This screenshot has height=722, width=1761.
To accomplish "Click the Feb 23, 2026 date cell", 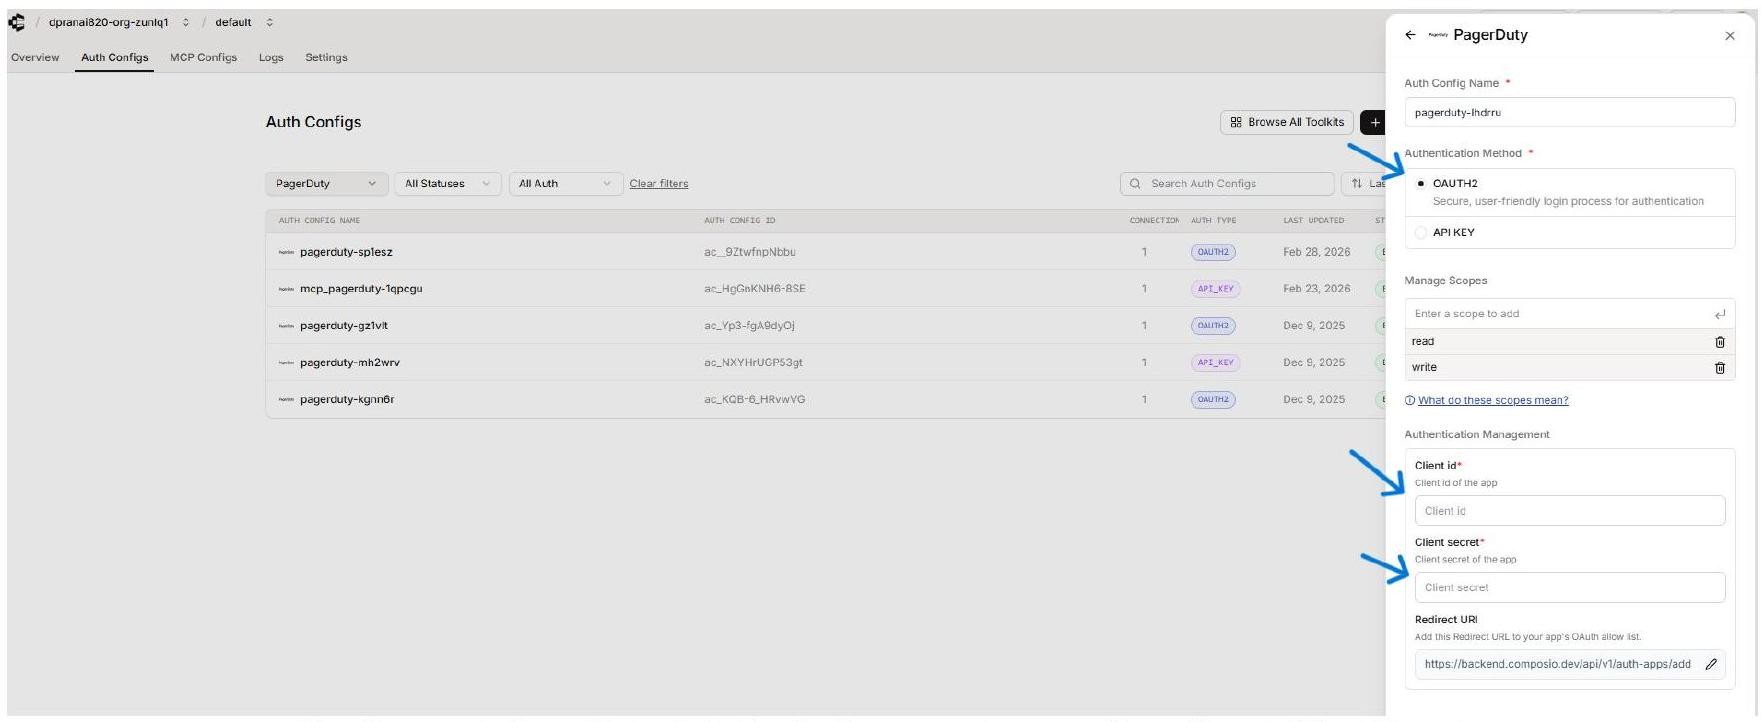I will click(1317, 289).
